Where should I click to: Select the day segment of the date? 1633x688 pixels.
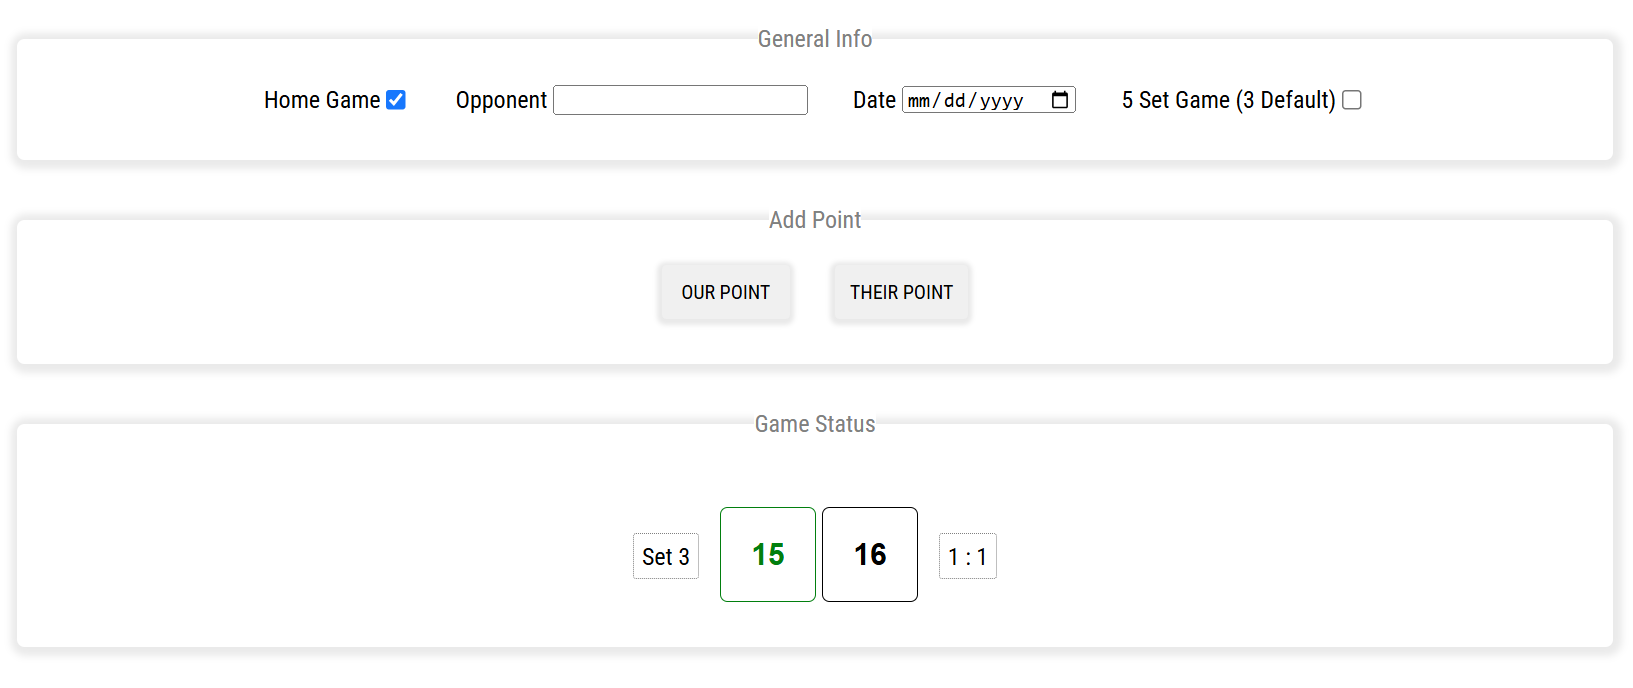(x=954, y=101)
